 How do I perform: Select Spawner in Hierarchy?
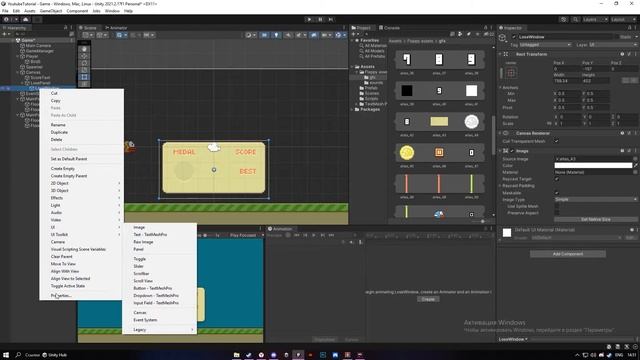(x=34, y=67)
